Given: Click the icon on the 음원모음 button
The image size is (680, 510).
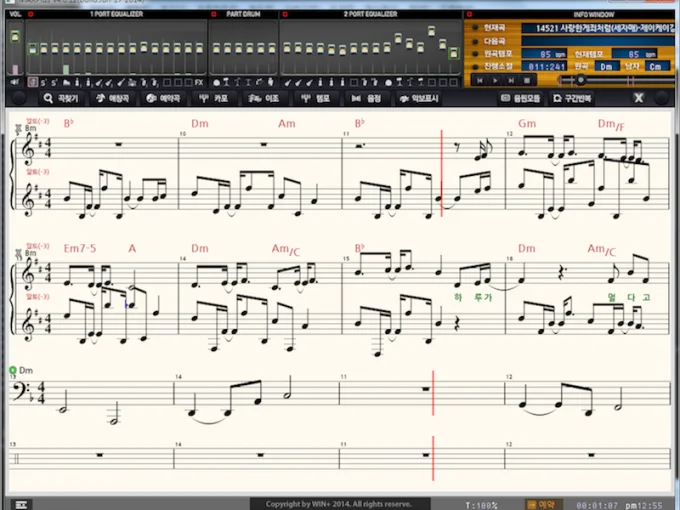Looking at the screenshot, I should [505, 98].
